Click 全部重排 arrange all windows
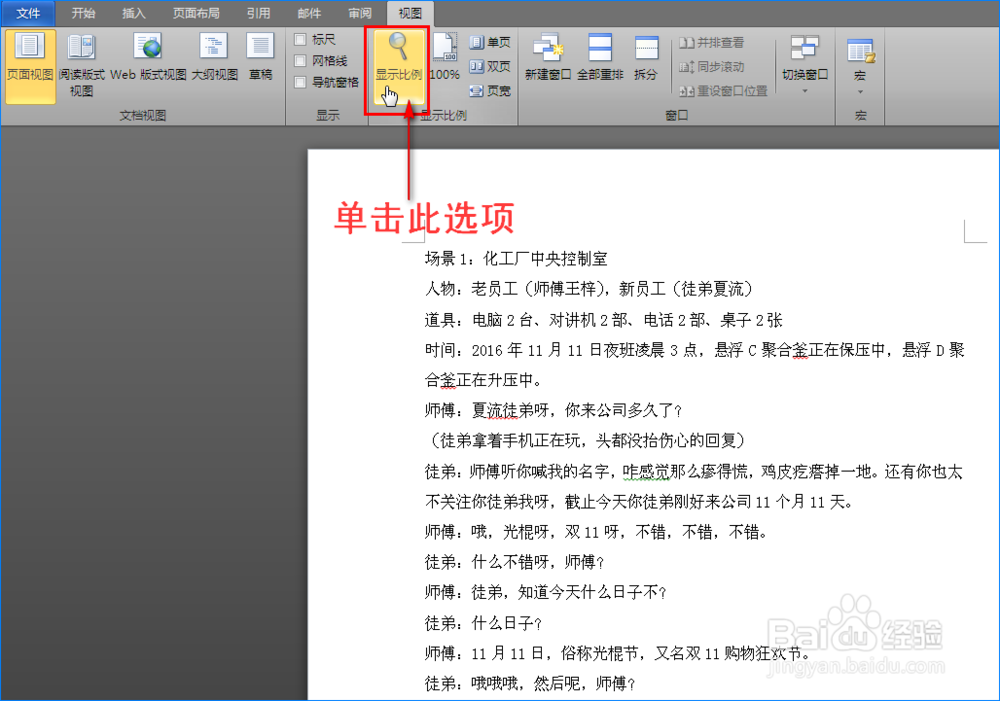Viewport: 1000px width, 701px height. pyautogui.click(x=600, y=59)
